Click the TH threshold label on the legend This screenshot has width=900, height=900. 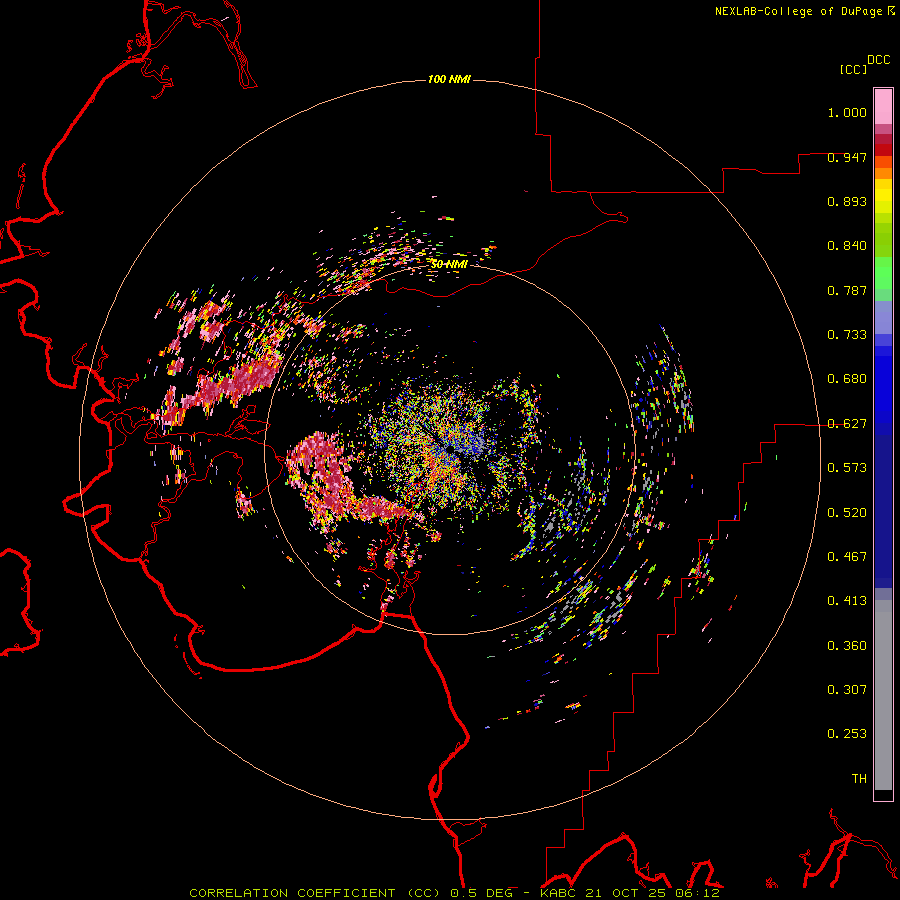tap(859, 779)
